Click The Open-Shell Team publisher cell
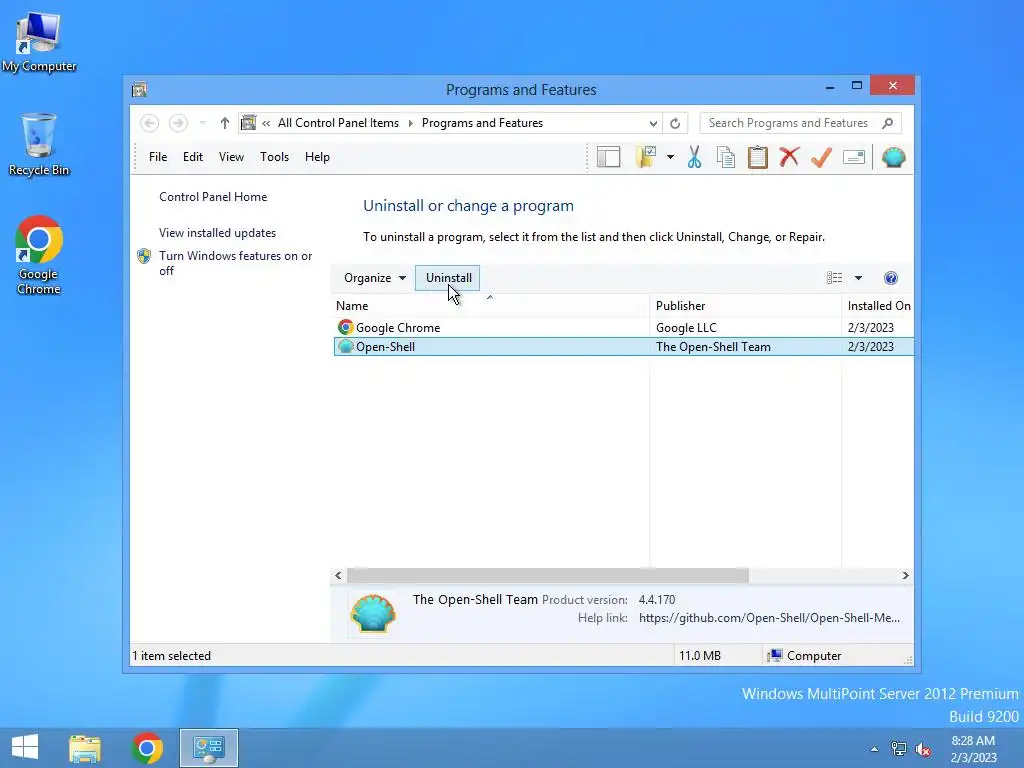This screenshot has height=768, width=1024. tap(713, 347)
